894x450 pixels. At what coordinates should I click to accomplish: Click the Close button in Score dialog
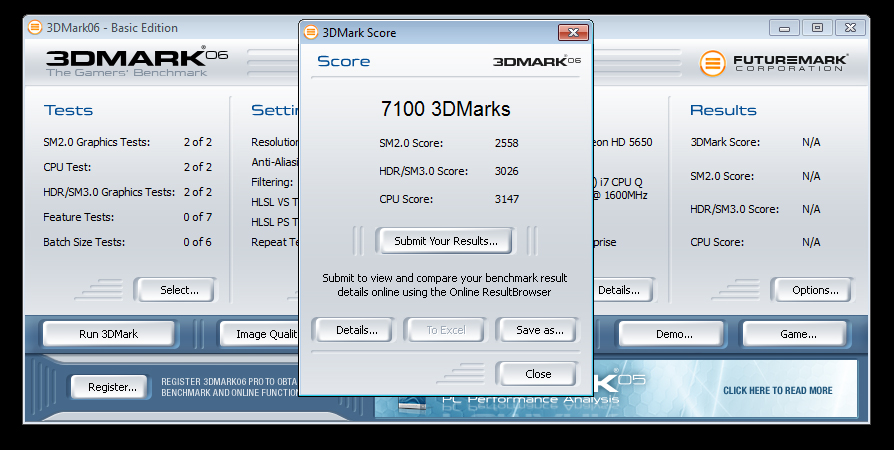pyautogui.click(x=538, y=374)
